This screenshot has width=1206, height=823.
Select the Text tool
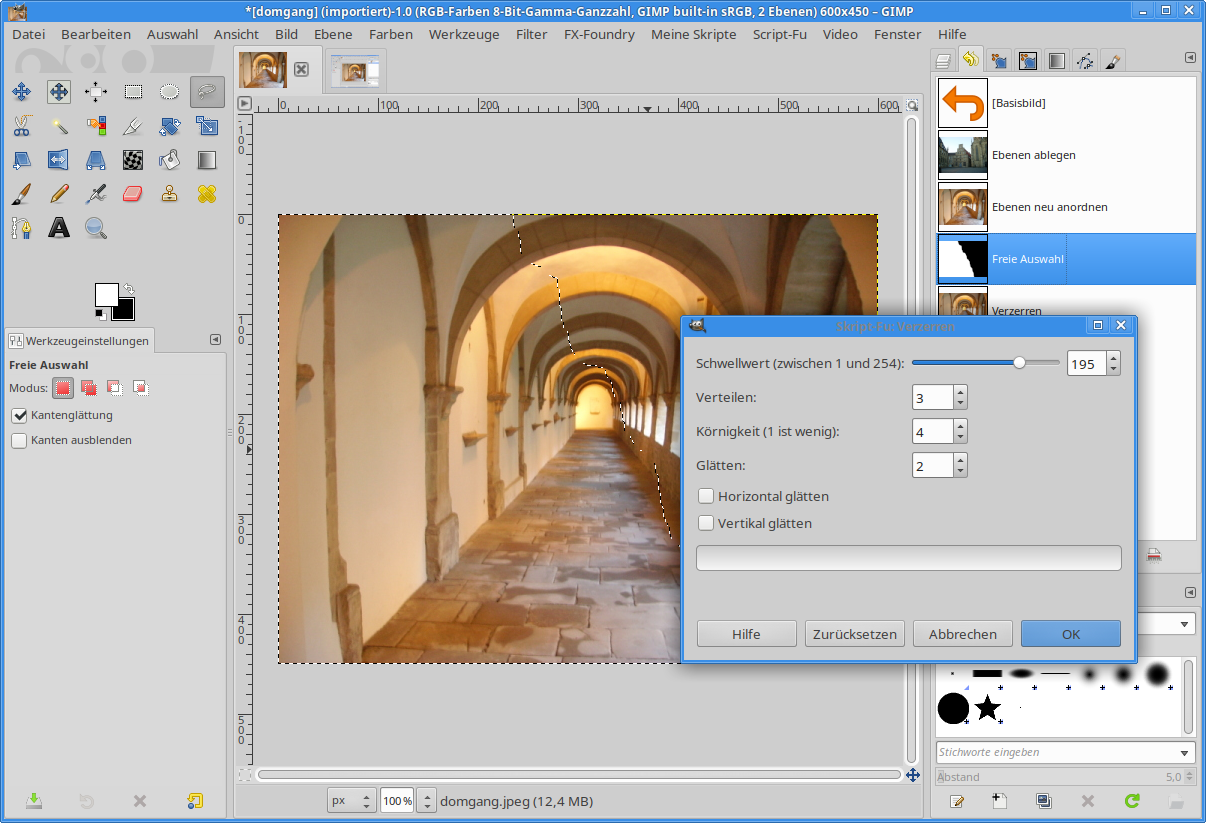pos(59,228)
